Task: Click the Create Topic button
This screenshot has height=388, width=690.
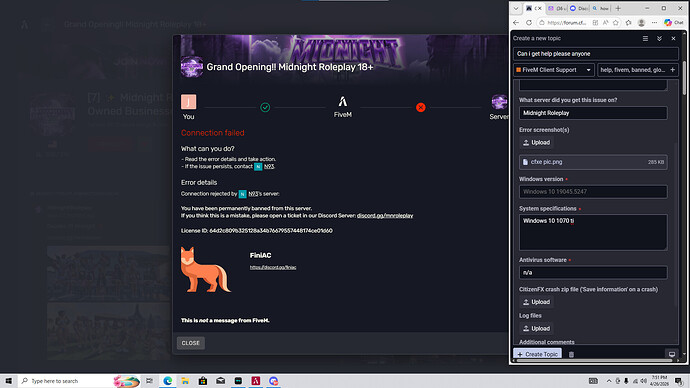Action: click(x=537, y=354)
